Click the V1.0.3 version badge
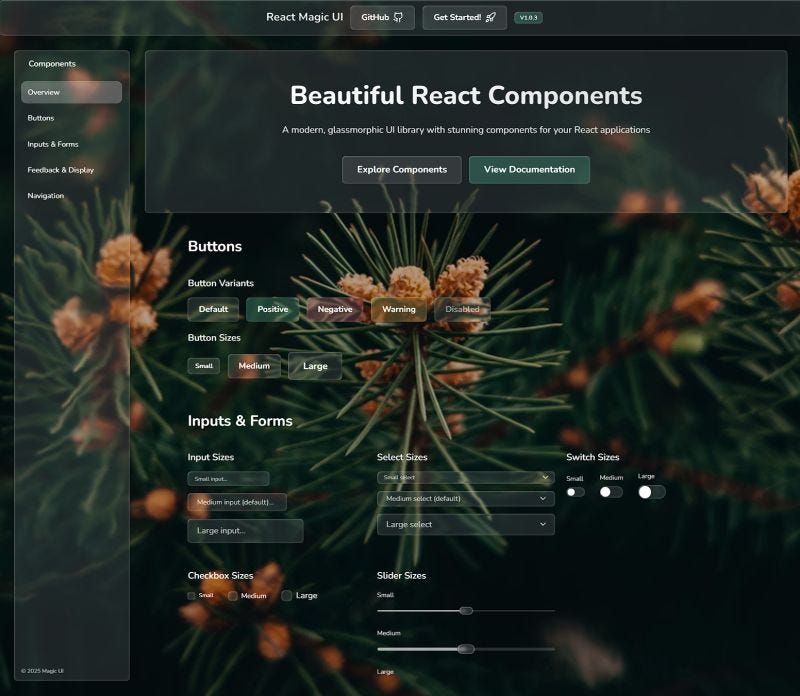Screen dimensions: 800x696 [528, 17]
